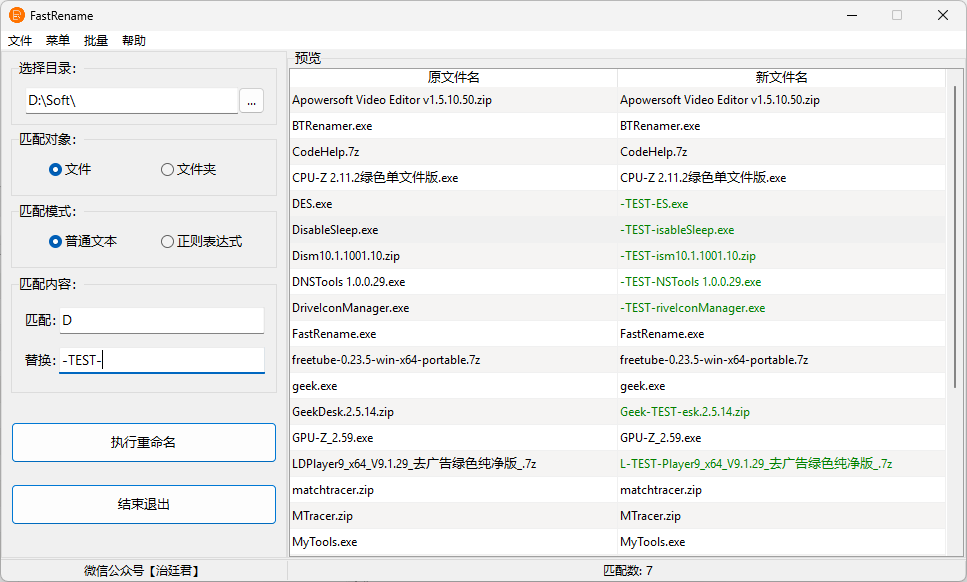Select the 文件 radio button
The image size is (967, 582).
(x=70, y=170)
